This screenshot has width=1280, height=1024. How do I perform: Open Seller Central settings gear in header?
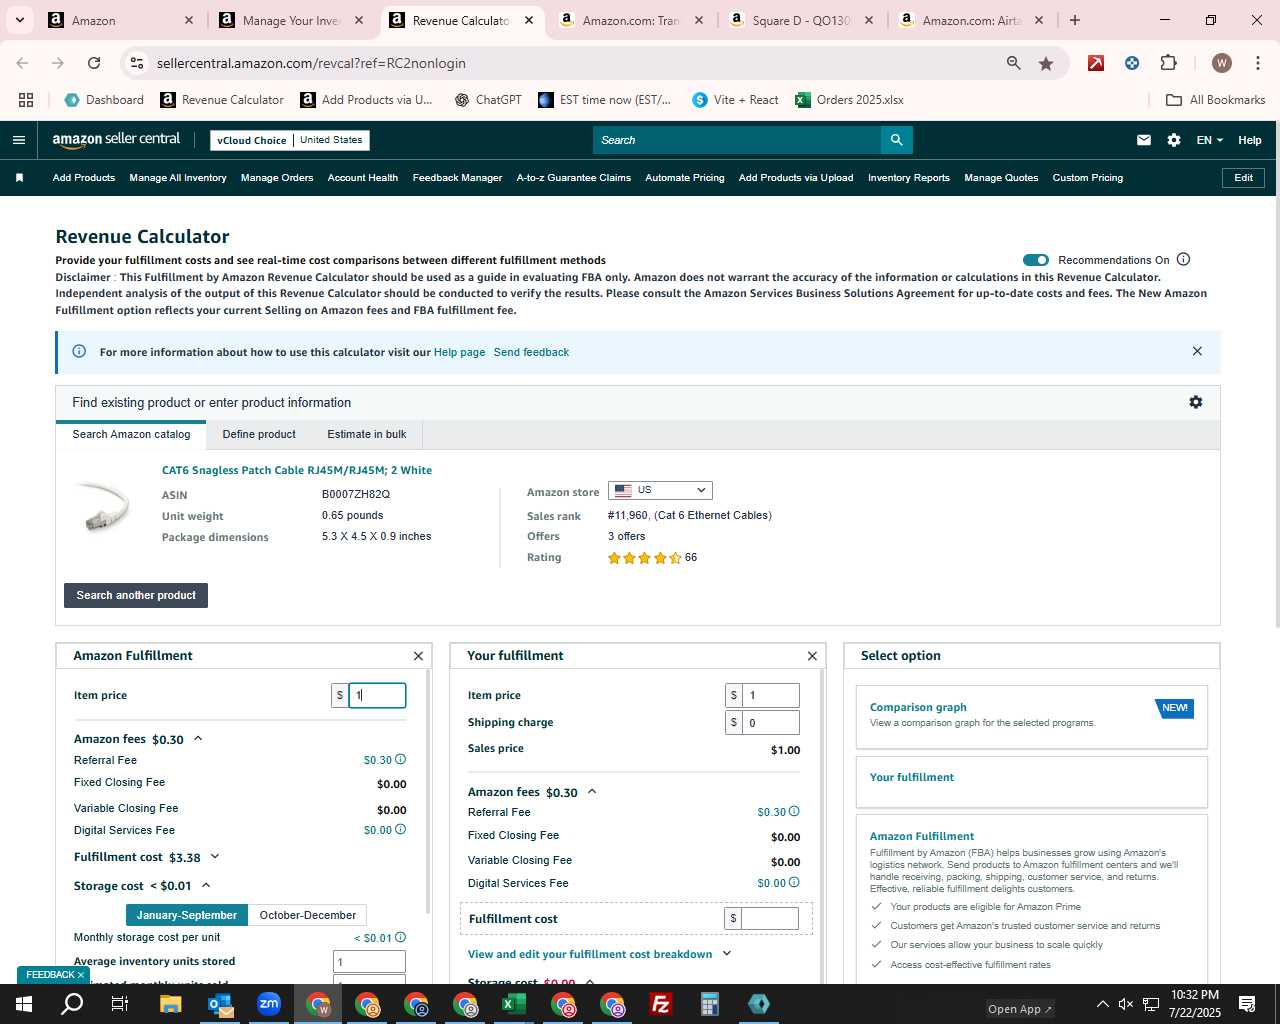[x=1174, y=140]
